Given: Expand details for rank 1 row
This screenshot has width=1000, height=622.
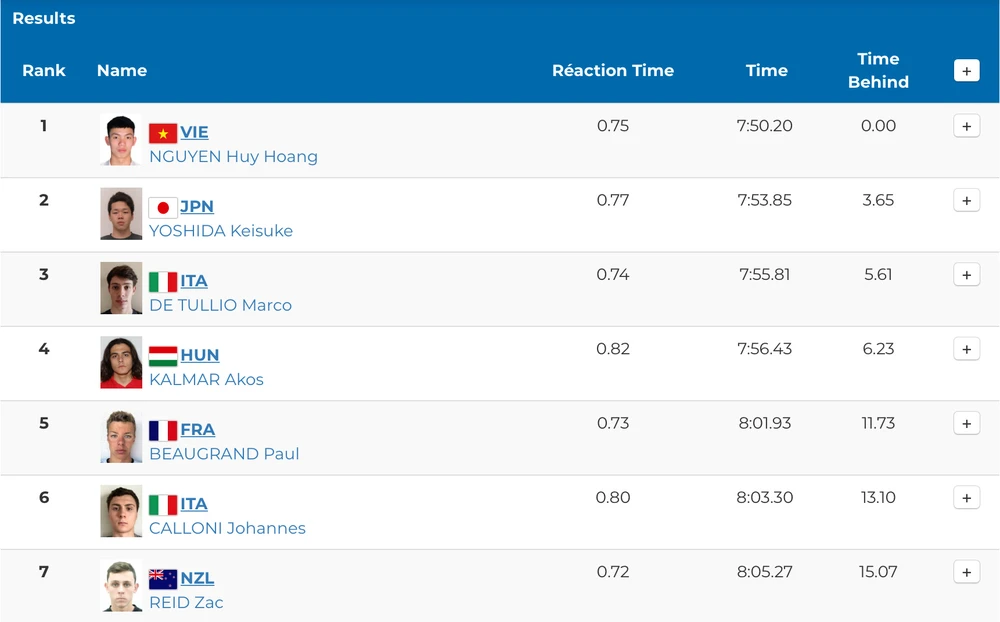Looking at the screenshot, I should coord(966,127).
